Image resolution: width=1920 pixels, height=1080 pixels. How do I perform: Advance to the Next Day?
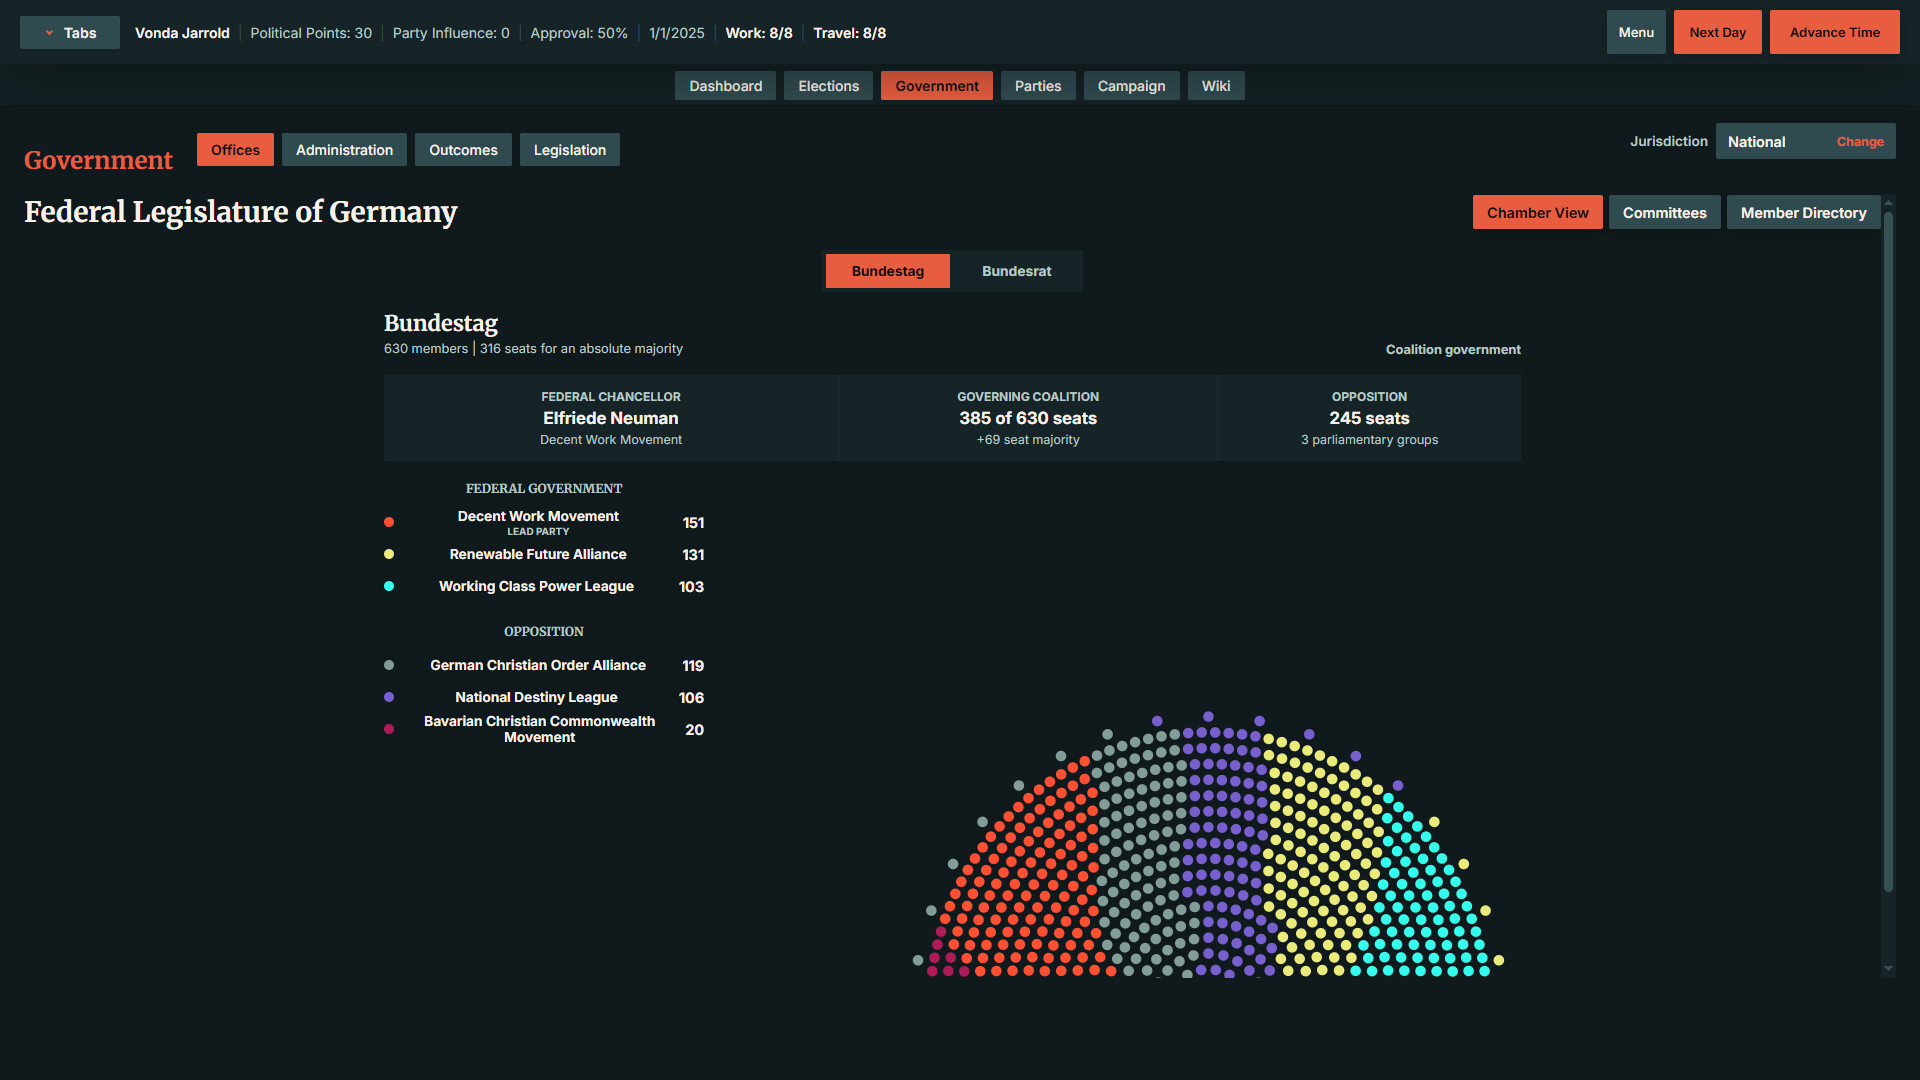click(1717, 32)
